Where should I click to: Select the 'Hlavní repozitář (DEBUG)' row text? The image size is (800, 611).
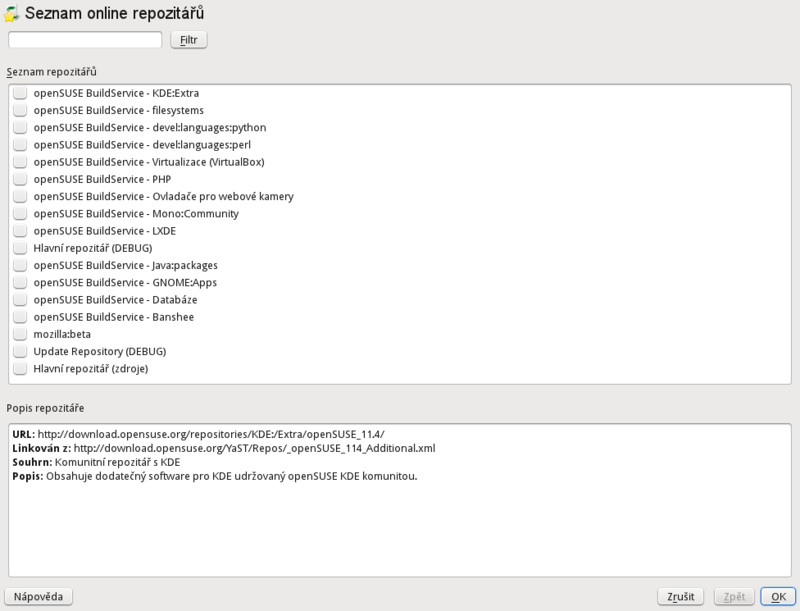[93, 248]
